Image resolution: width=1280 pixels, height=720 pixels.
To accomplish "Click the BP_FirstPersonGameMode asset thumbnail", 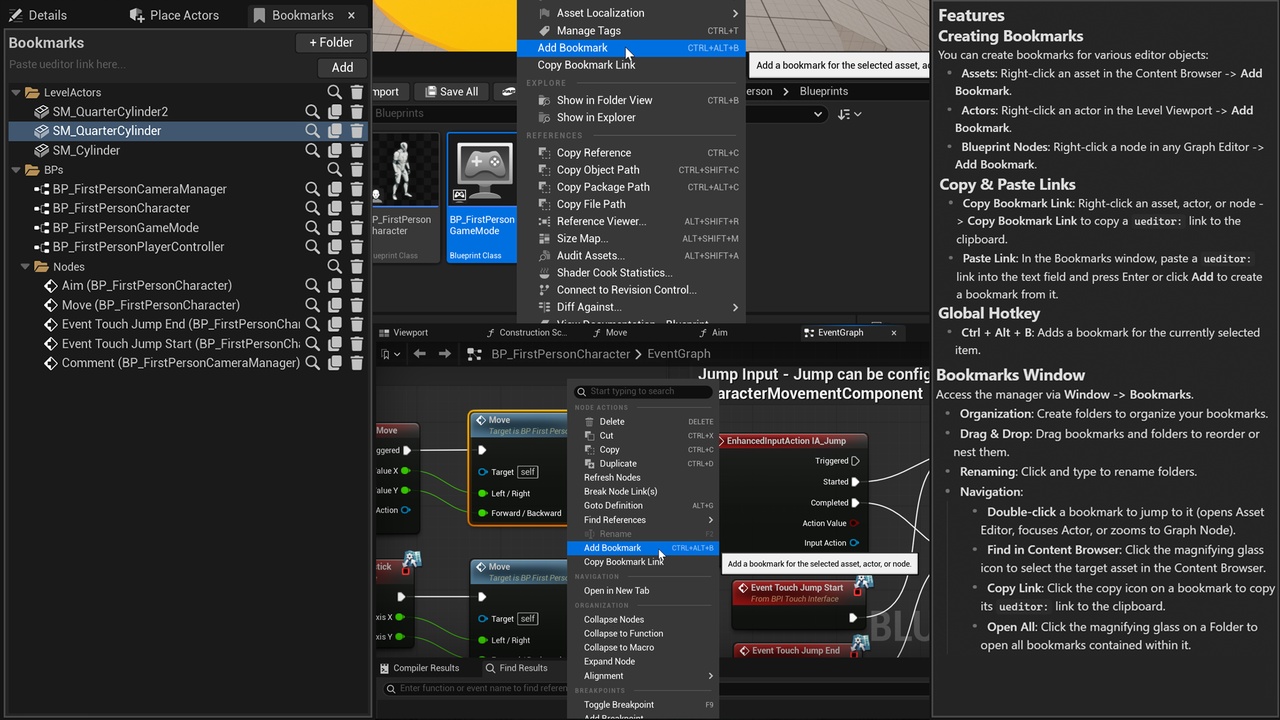I will tap(482, 170).
